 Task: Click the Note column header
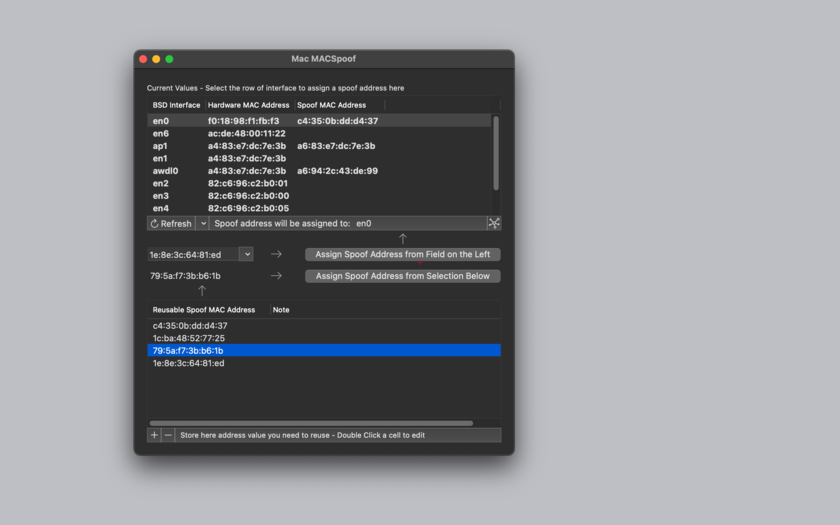point(281,310)
